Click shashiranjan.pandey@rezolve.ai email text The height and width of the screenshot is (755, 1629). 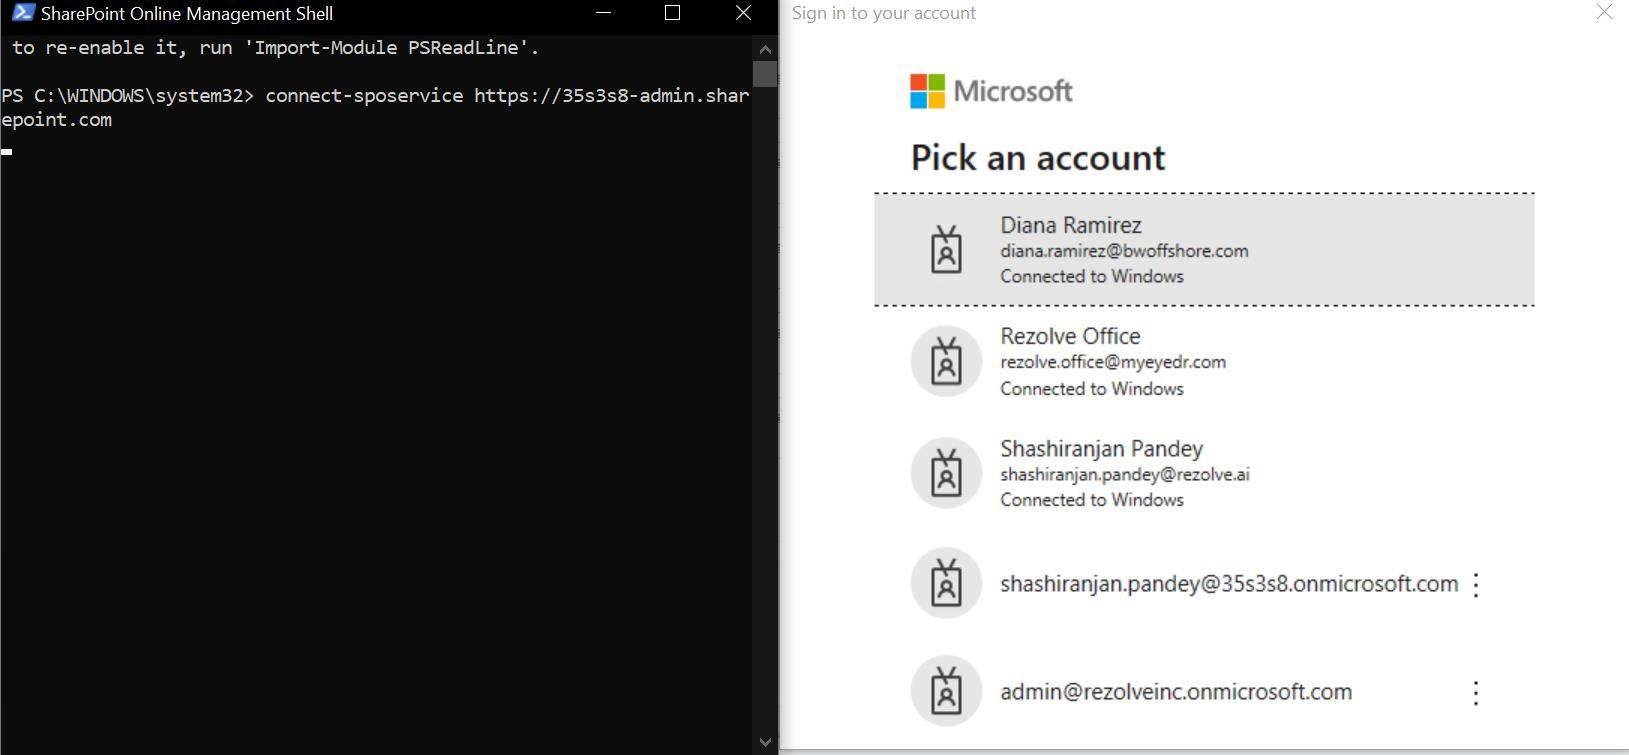pos(1125,474)
